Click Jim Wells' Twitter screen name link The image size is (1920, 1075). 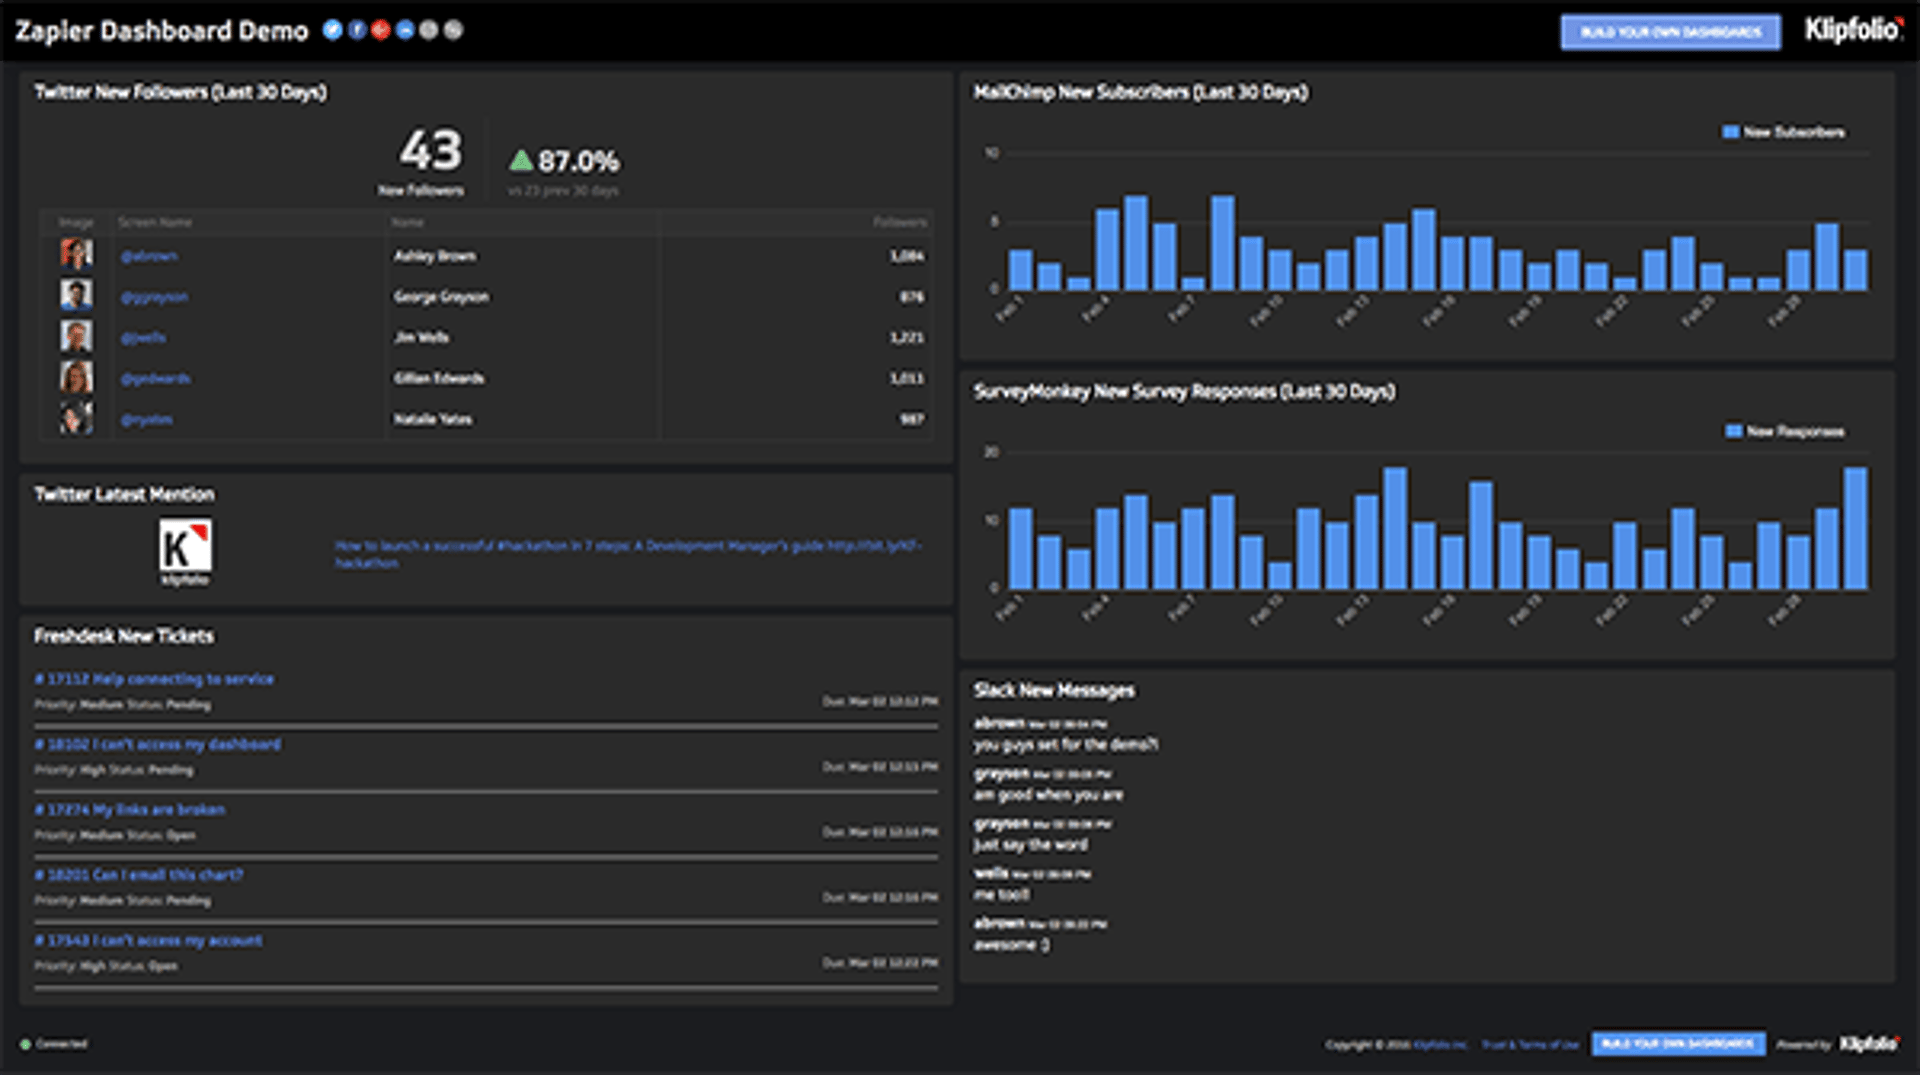(144, 338)
